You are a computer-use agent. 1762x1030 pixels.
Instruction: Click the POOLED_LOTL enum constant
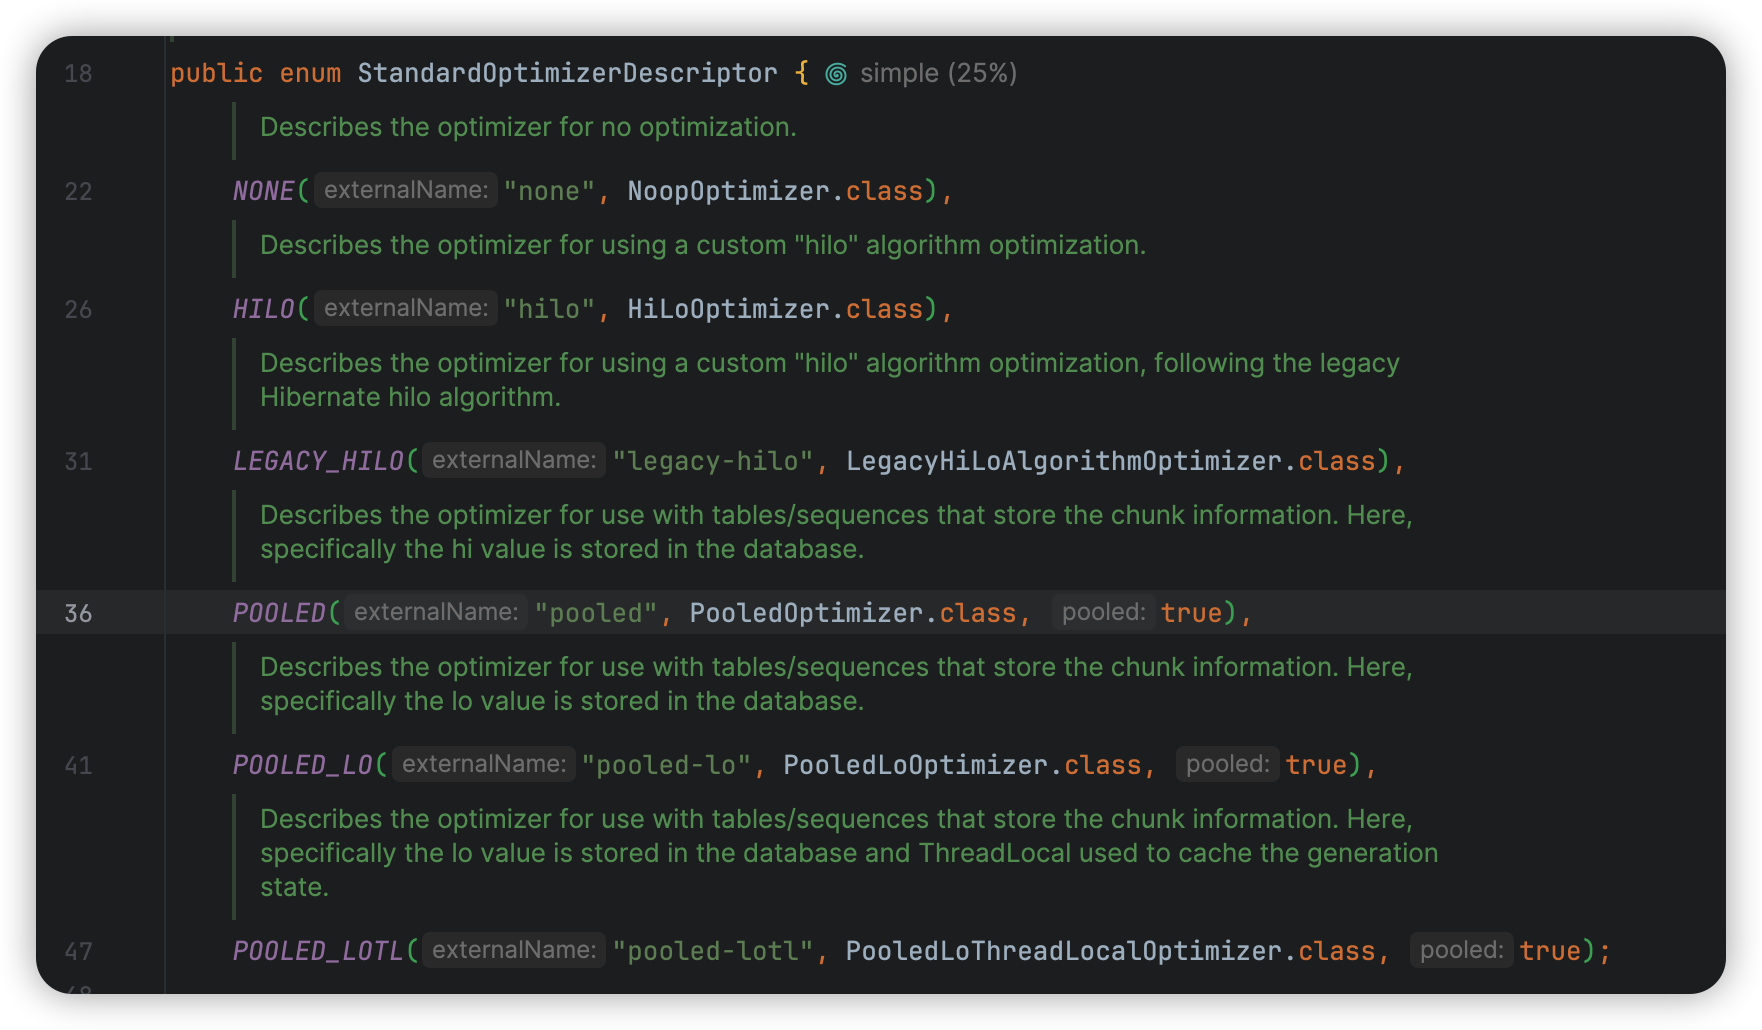[x=318, y=951]
